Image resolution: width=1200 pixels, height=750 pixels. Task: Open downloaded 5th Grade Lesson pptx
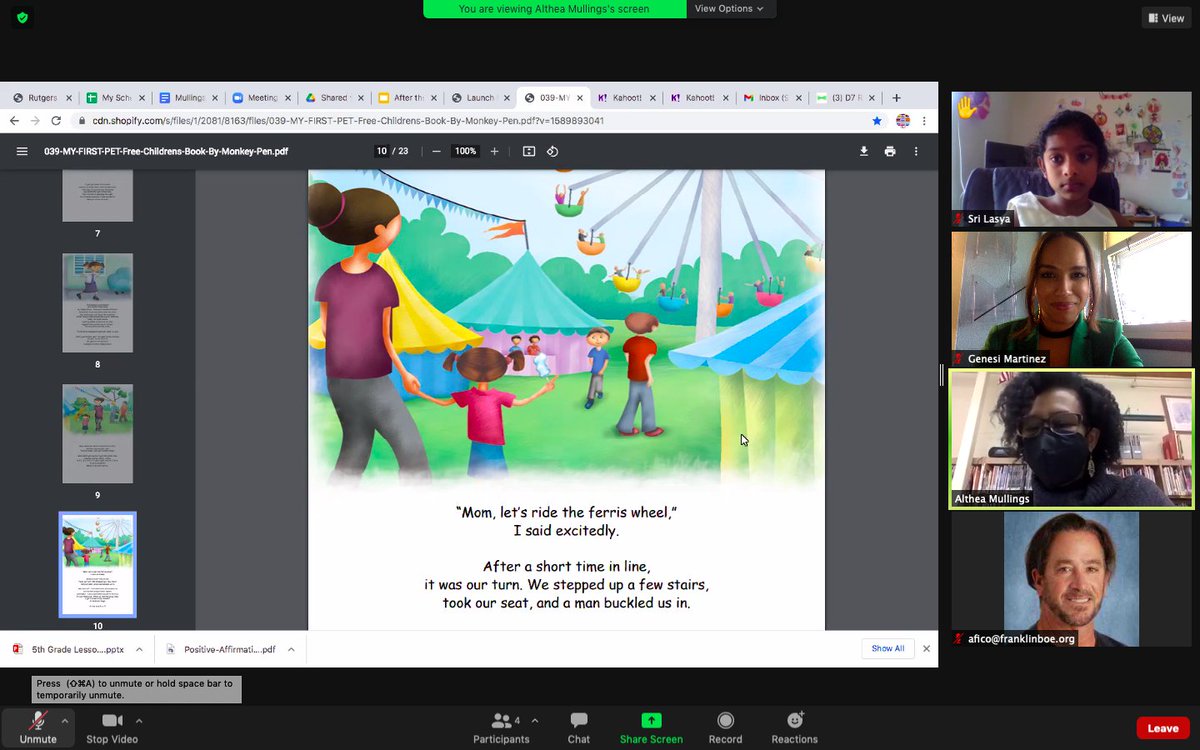(68, 649)
